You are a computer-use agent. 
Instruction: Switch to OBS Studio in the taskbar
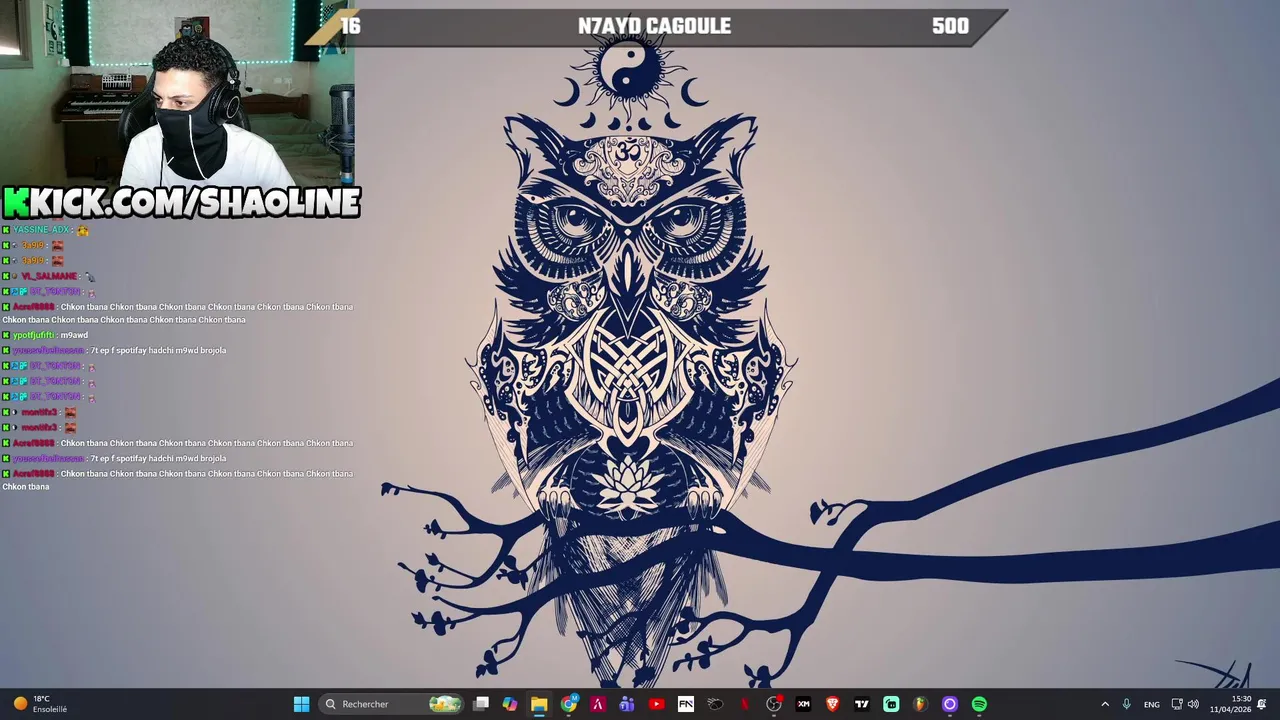tap(774, 704)
